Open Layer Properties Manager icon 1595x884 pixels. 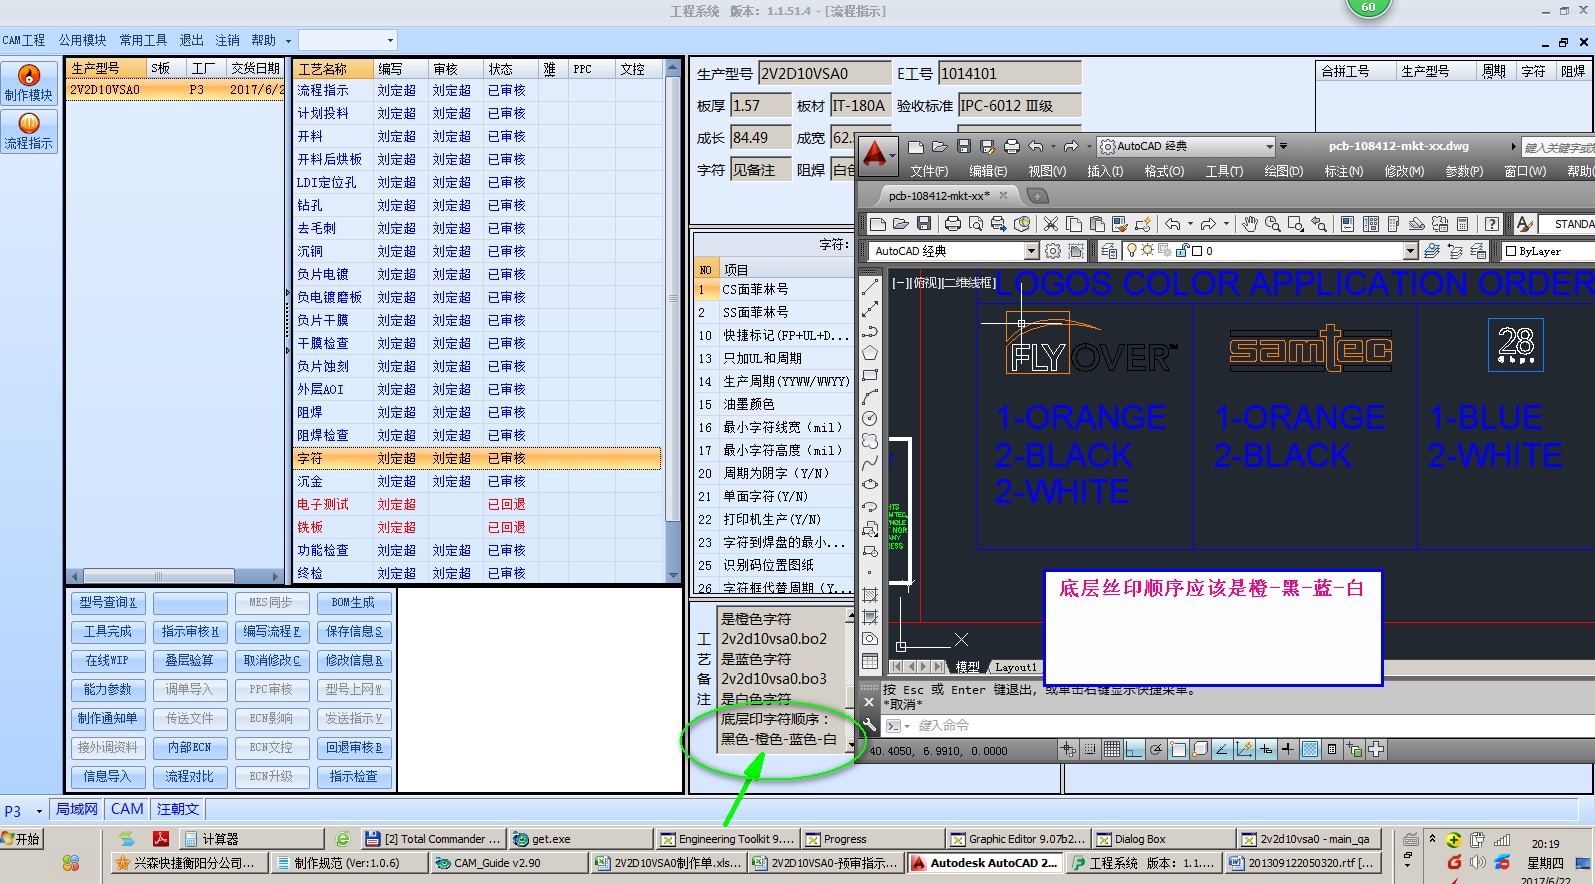[x=1109, y=251]
